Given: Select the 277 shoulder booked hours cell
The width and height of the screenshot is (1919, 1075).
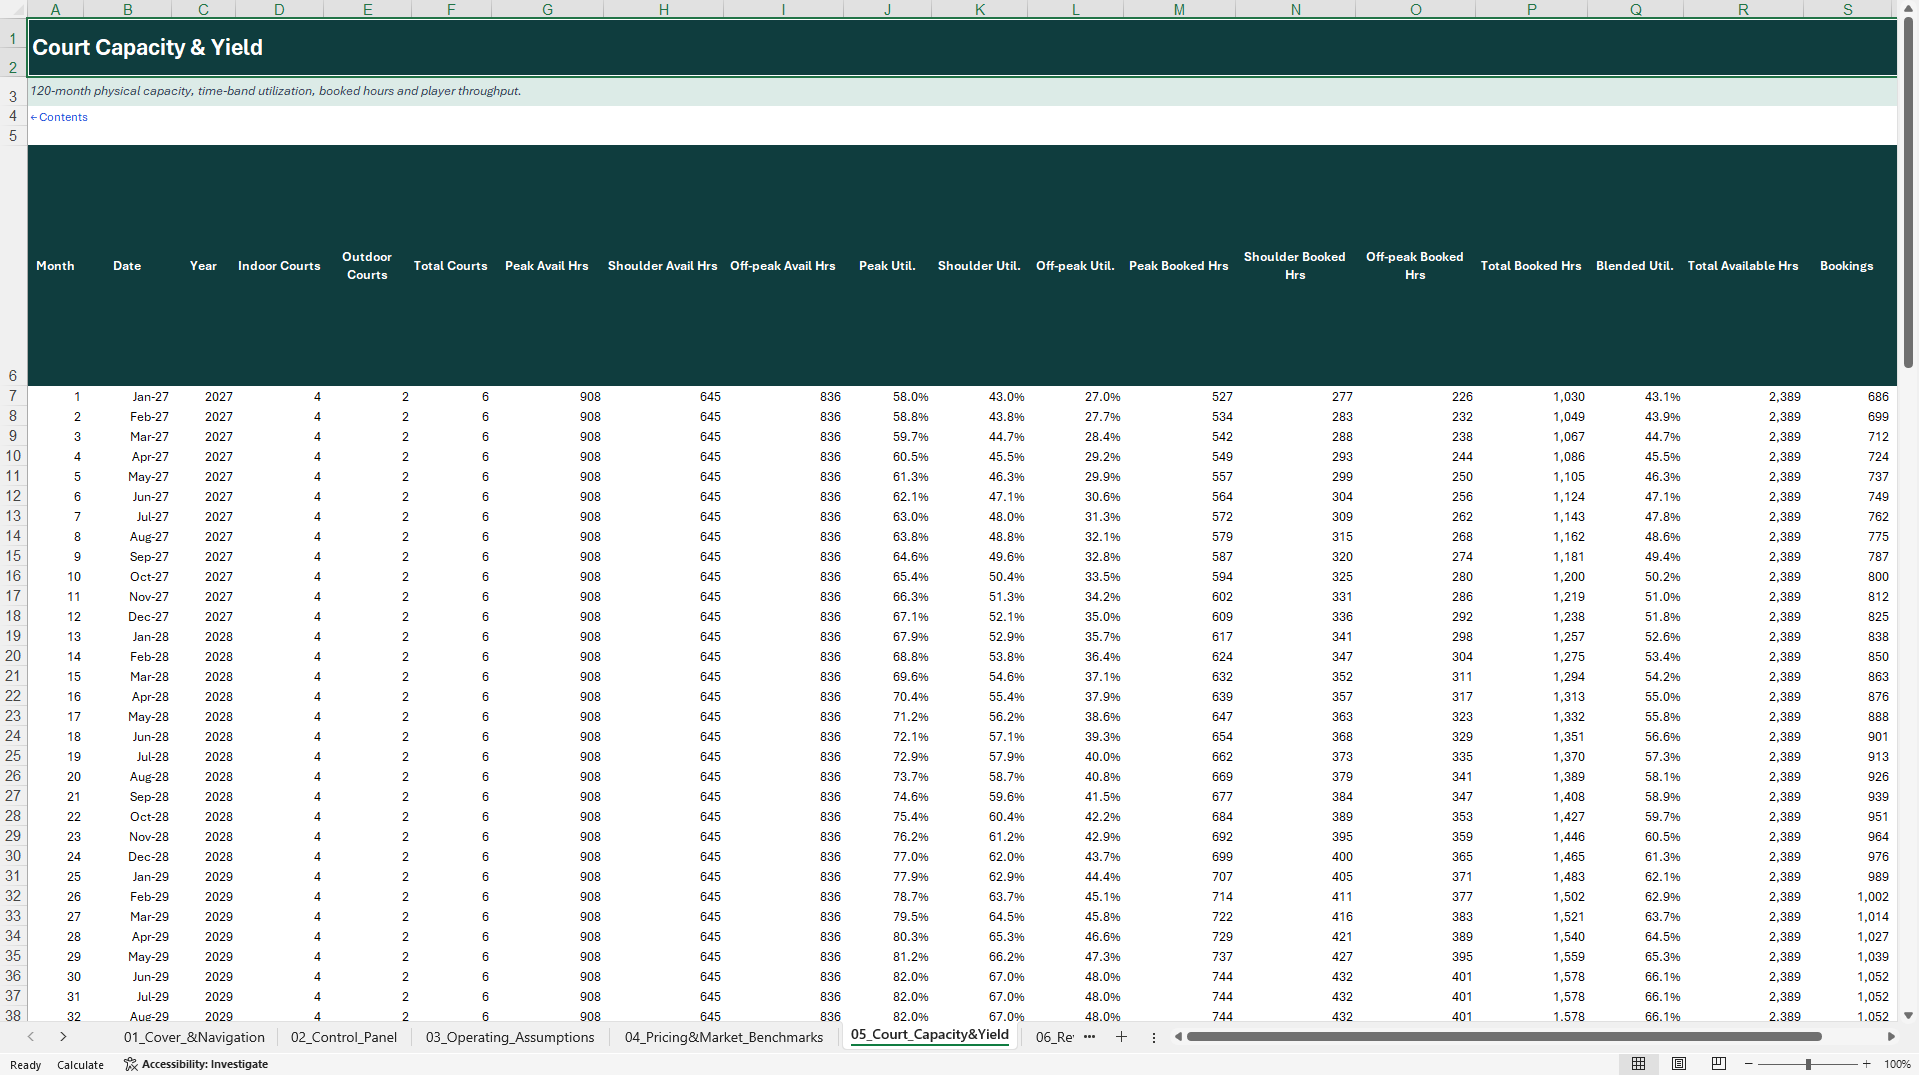Looking at the screenshot, I should pyautogui.click(x=1295, y=397).
